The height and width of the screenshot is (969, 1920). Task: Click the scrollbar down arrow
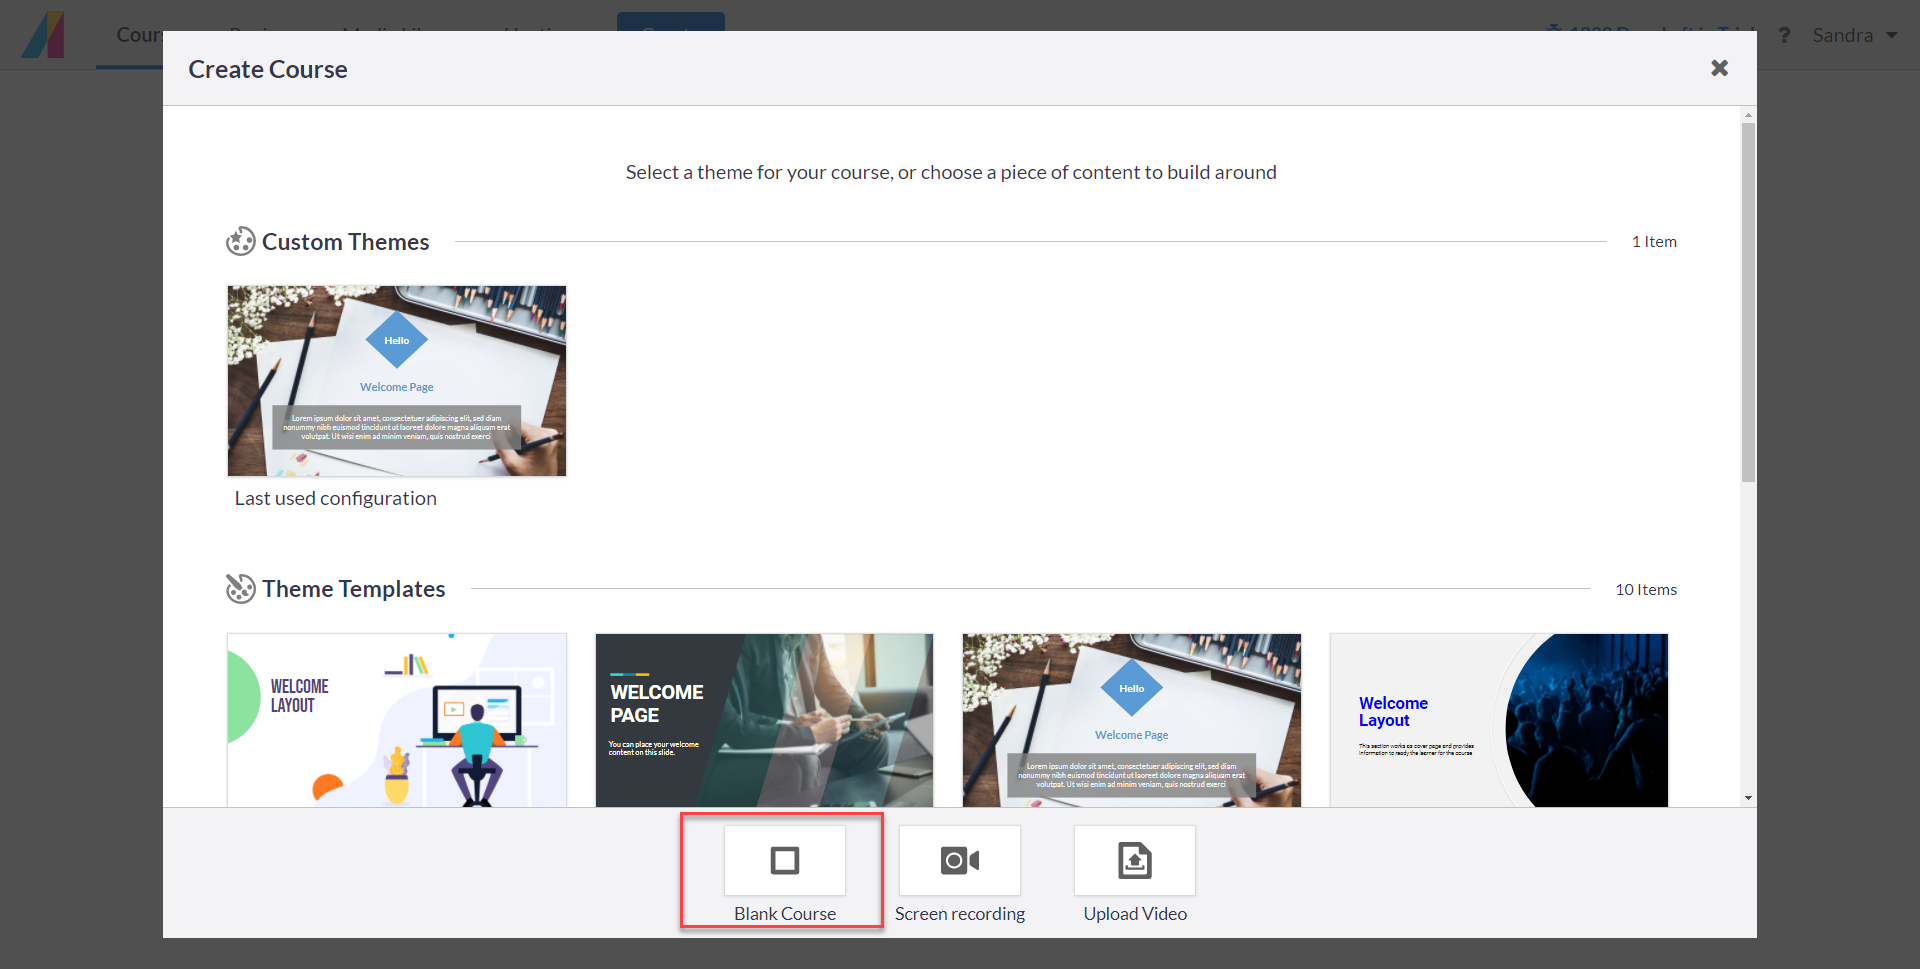[1747, 798]
